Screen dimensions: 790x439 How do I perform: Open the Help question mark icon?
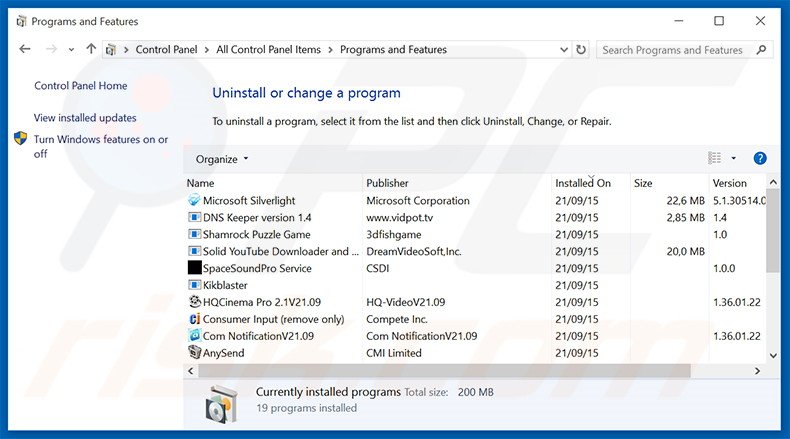coord(760,158)
